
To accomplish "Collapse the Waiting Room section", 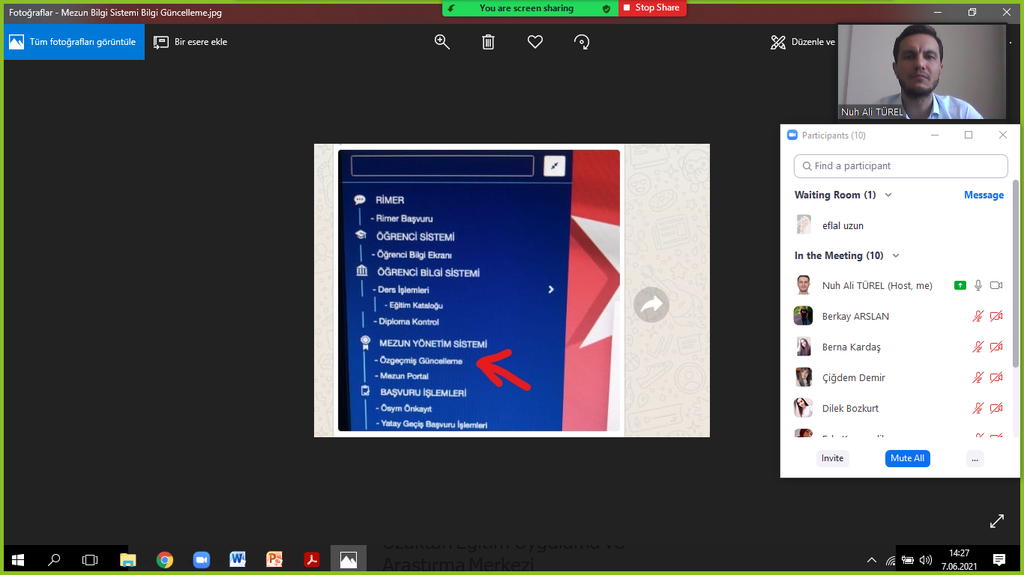I will 888,195.
